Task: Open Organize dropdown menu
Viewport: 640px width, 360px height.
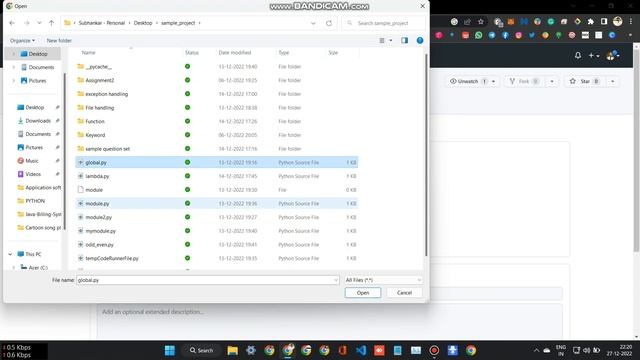Action: coord(22,40)
